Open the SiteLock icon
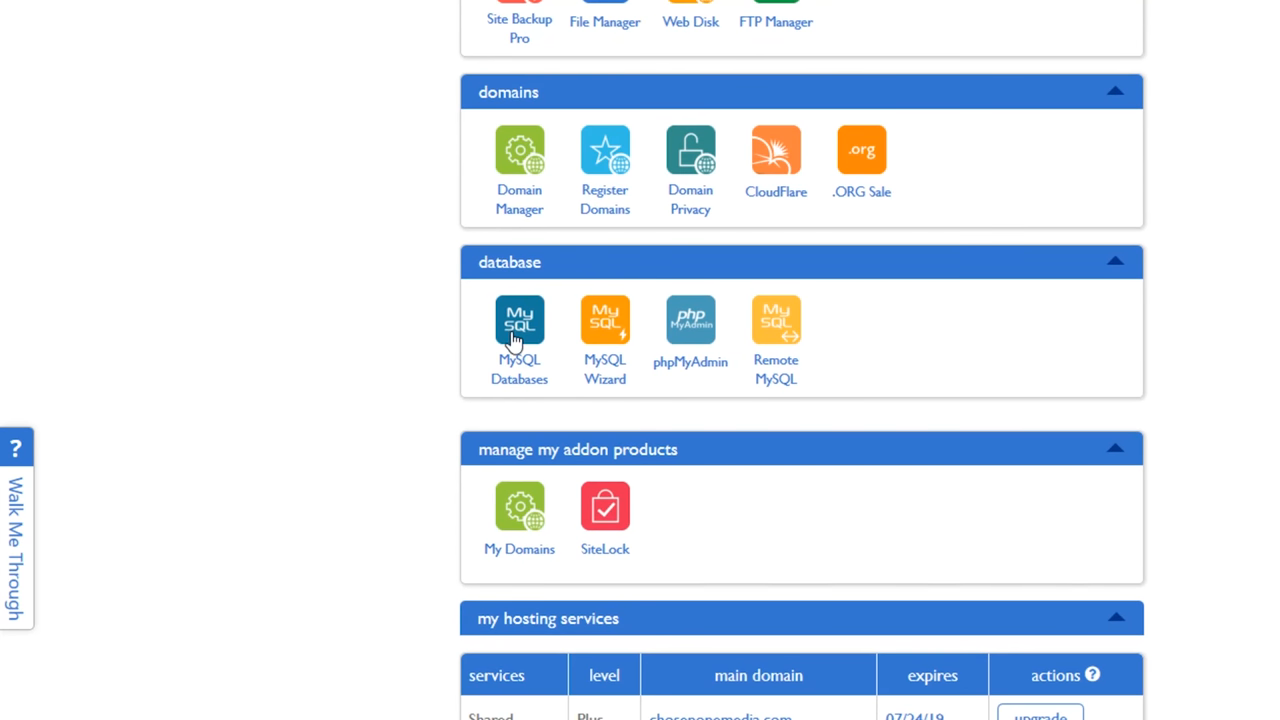This screenshot has height=720, width=1280. click(605, 506)
